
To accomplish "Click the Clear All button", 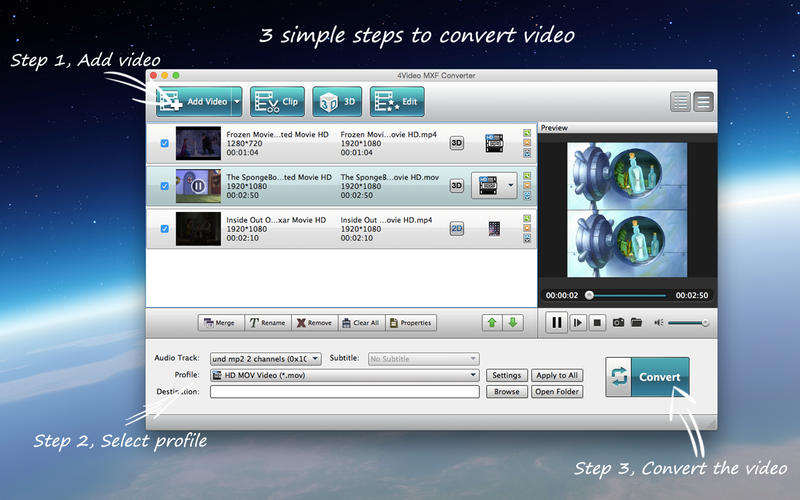I will point(359,323).
